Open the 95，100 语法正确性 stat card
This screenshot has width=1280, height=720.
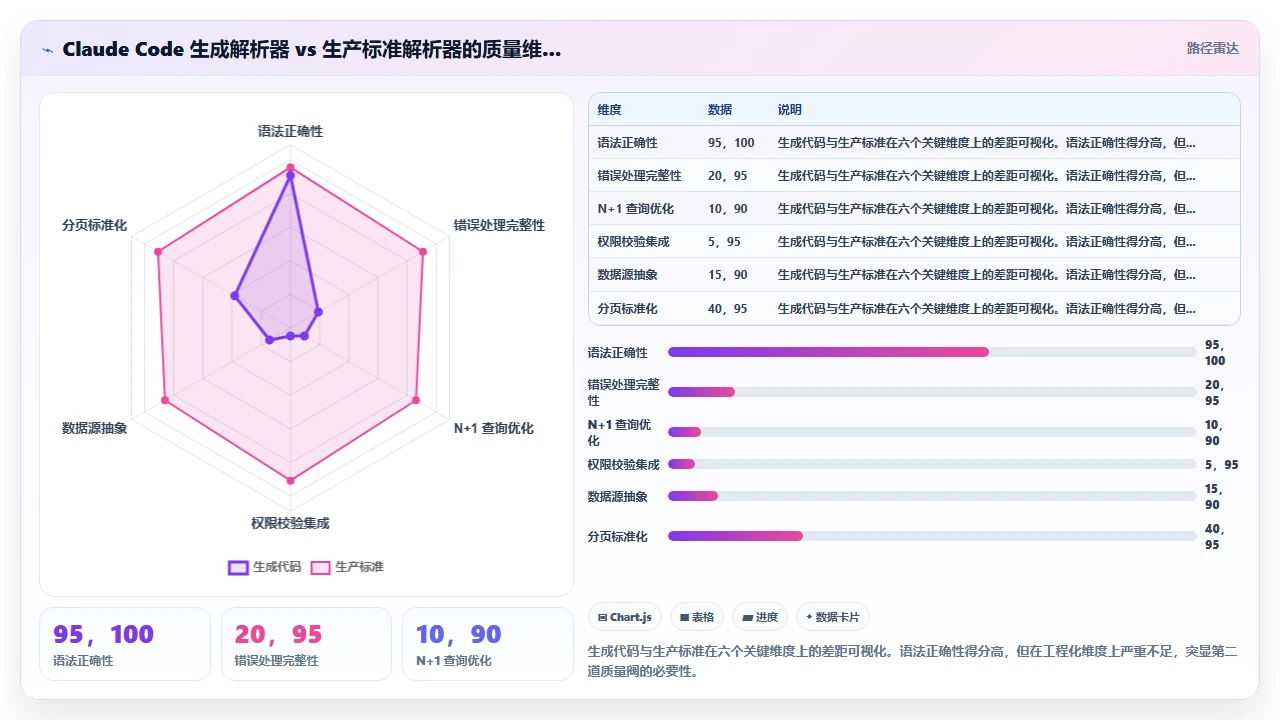(125, 644)
